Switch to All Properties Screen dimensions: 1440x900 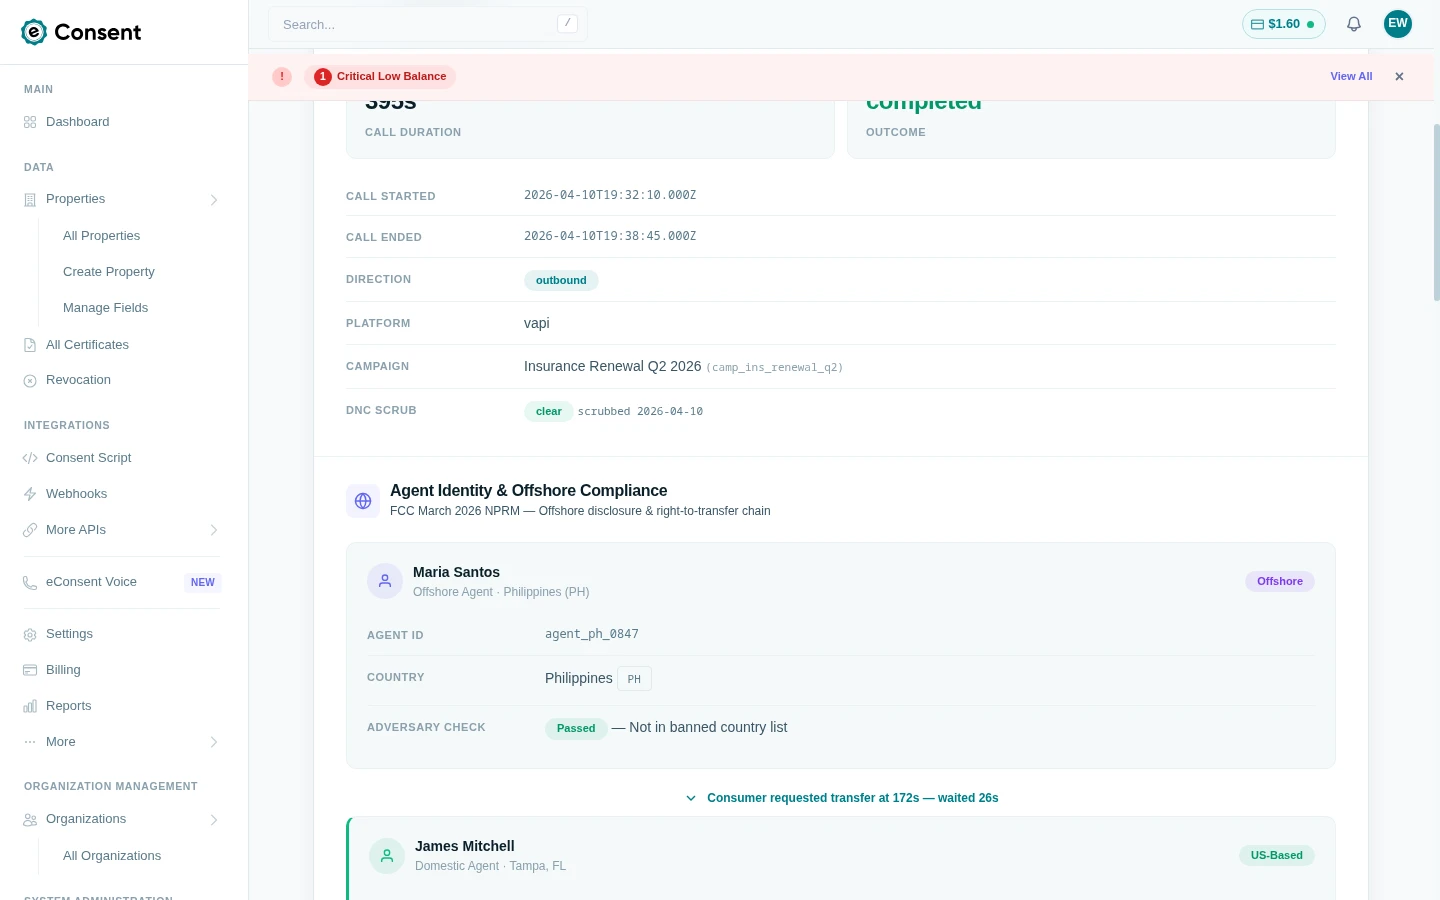[101, 235]
